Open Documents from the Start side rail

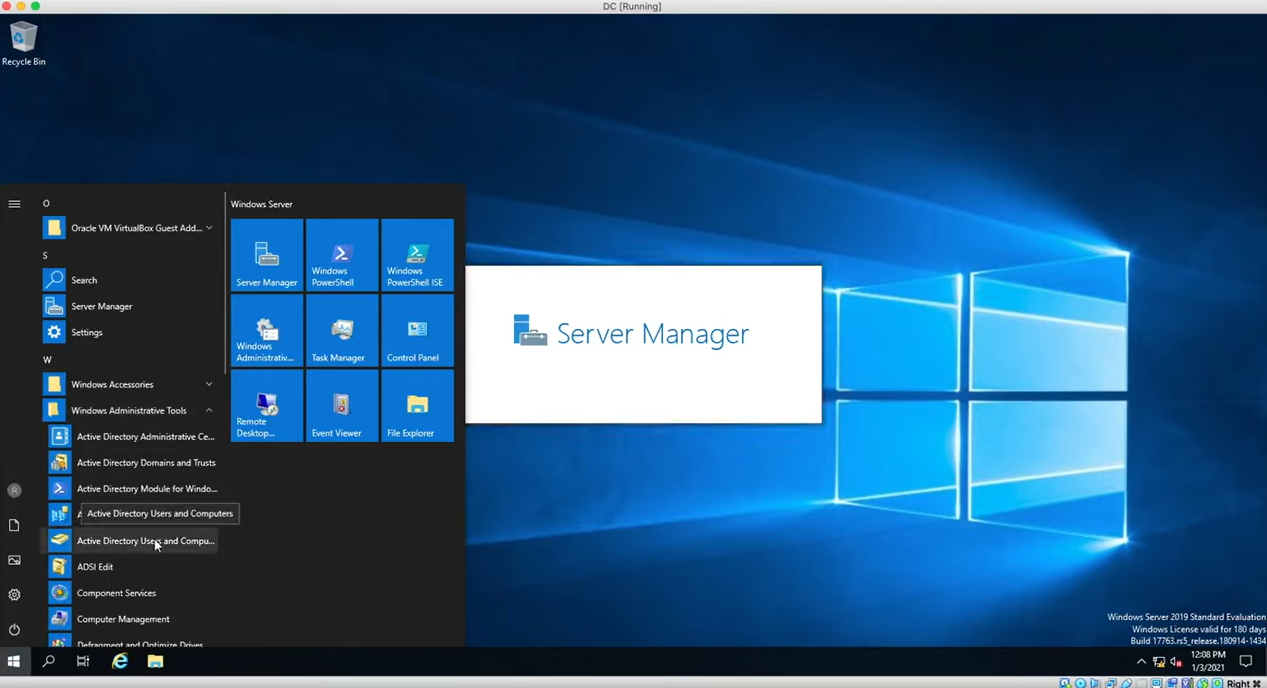[x=14, y=525]
